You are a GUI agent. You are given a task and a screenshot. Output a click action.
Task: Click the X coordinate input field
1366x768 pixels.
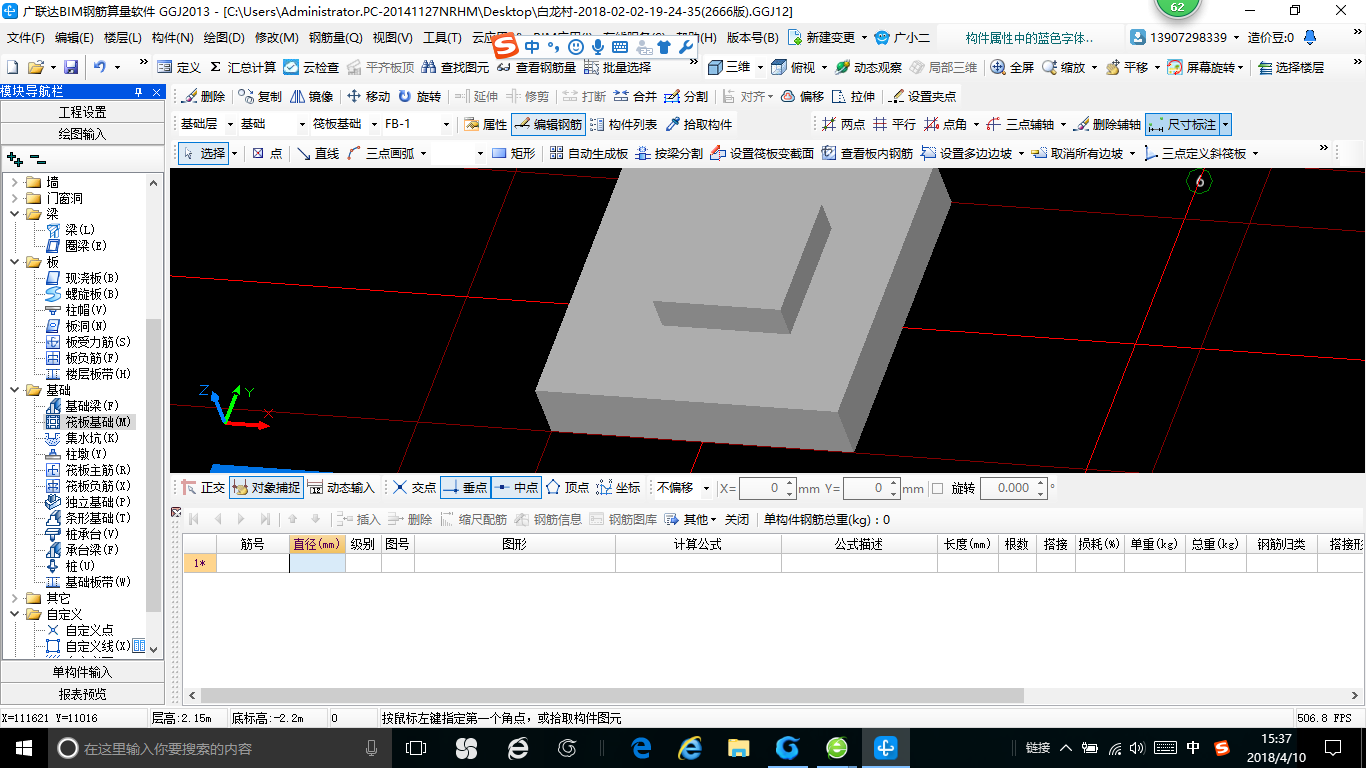coord(767,488)
